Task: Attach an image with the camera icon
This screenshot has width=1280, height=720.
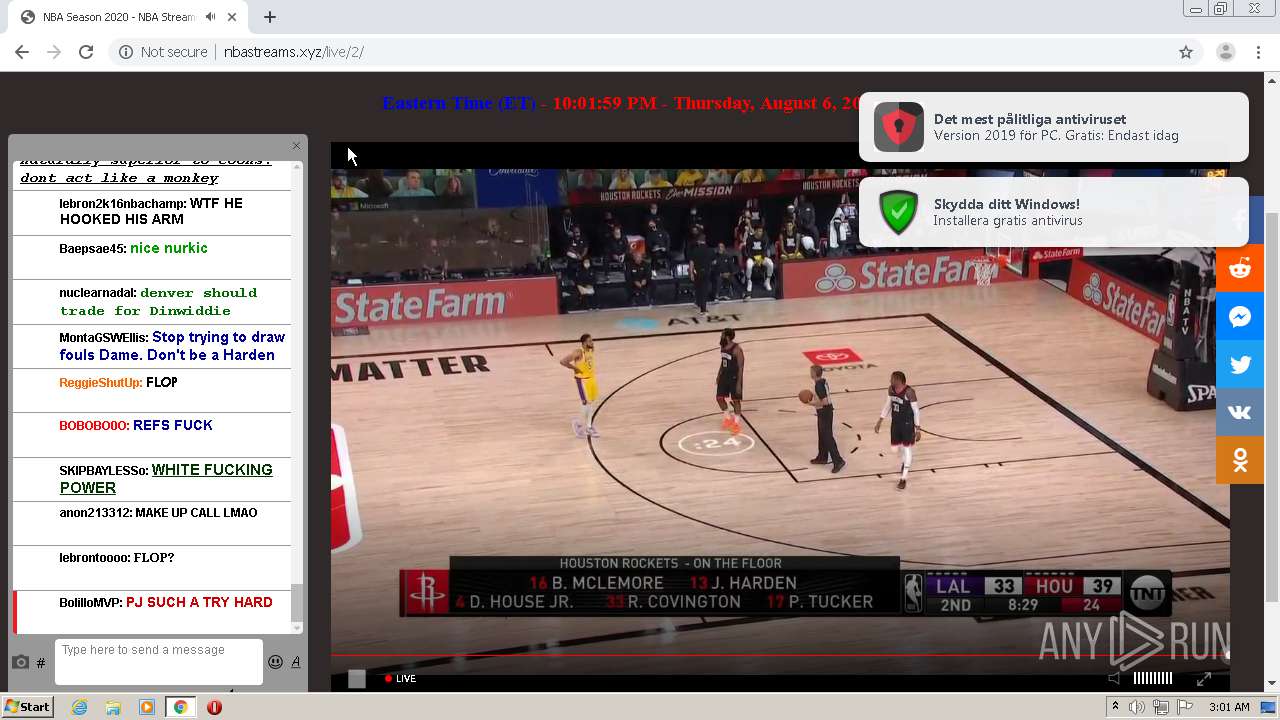Action: point(20,662)
